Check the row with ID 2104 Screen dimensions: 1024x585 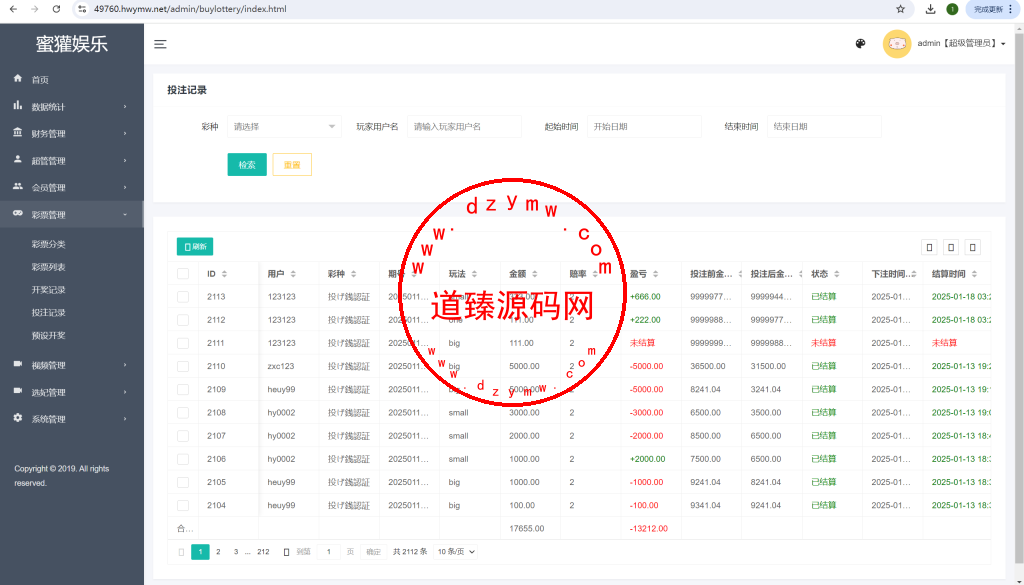[183, 505]
